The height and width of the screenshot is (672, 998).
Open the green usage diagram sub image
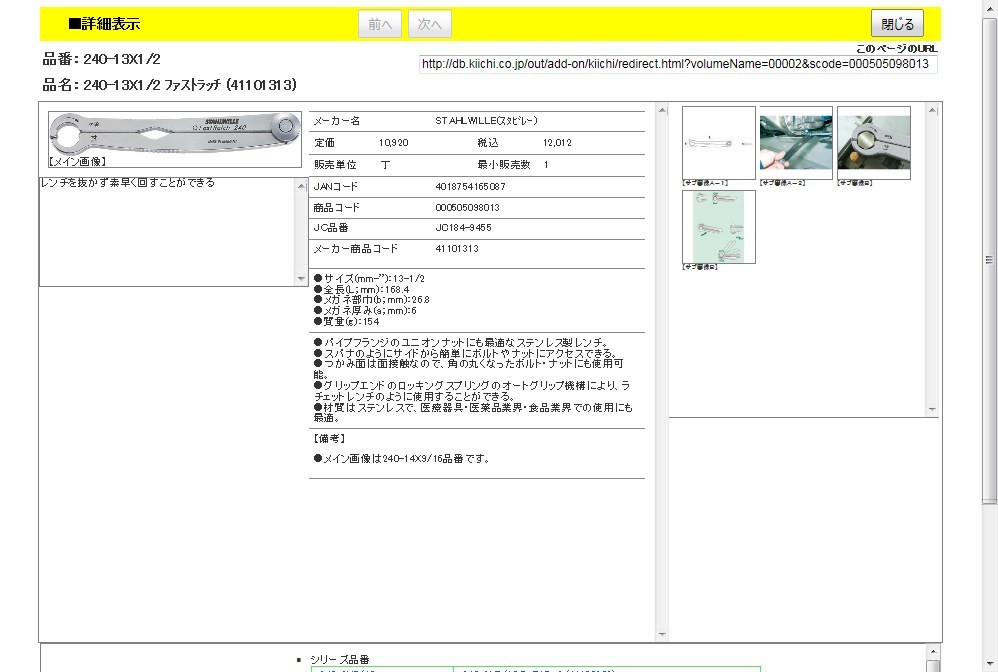coord(719,227)
